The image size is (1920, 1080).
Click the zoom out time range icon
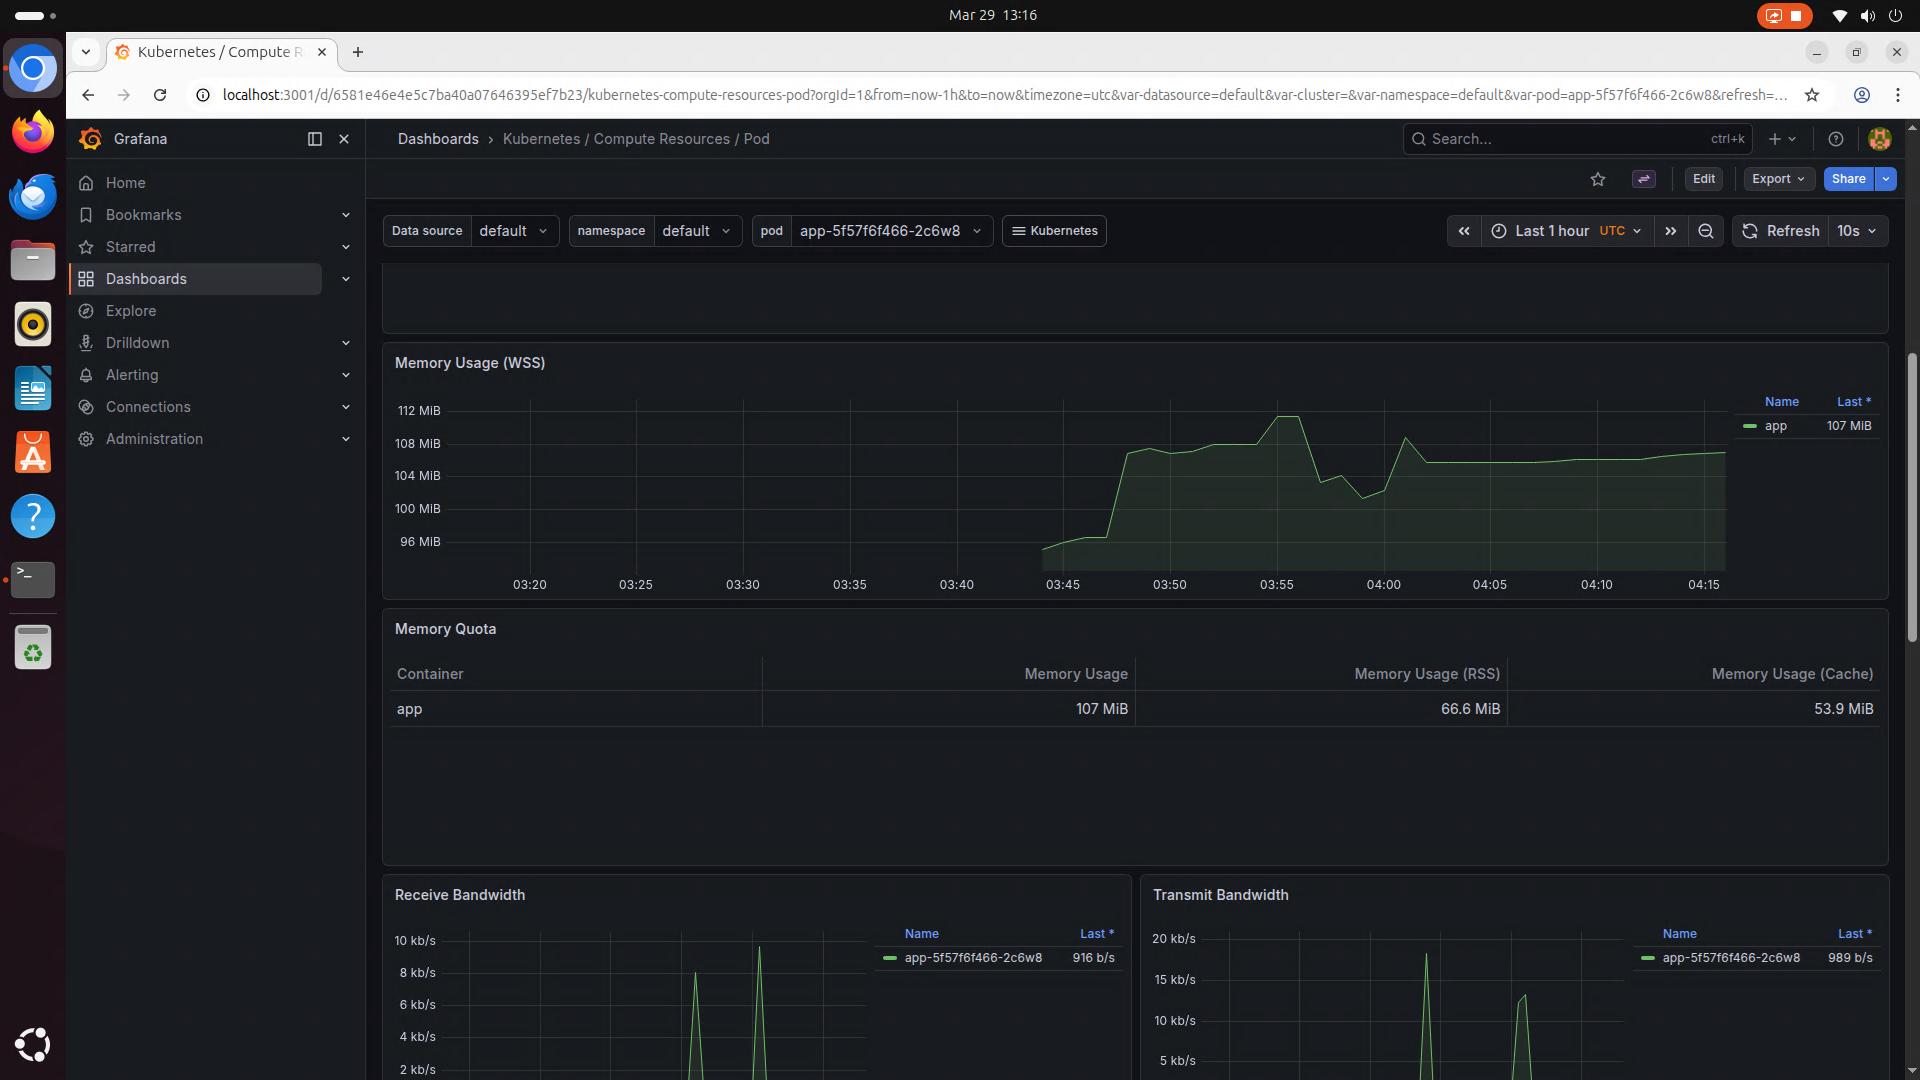pos(1706,231)
